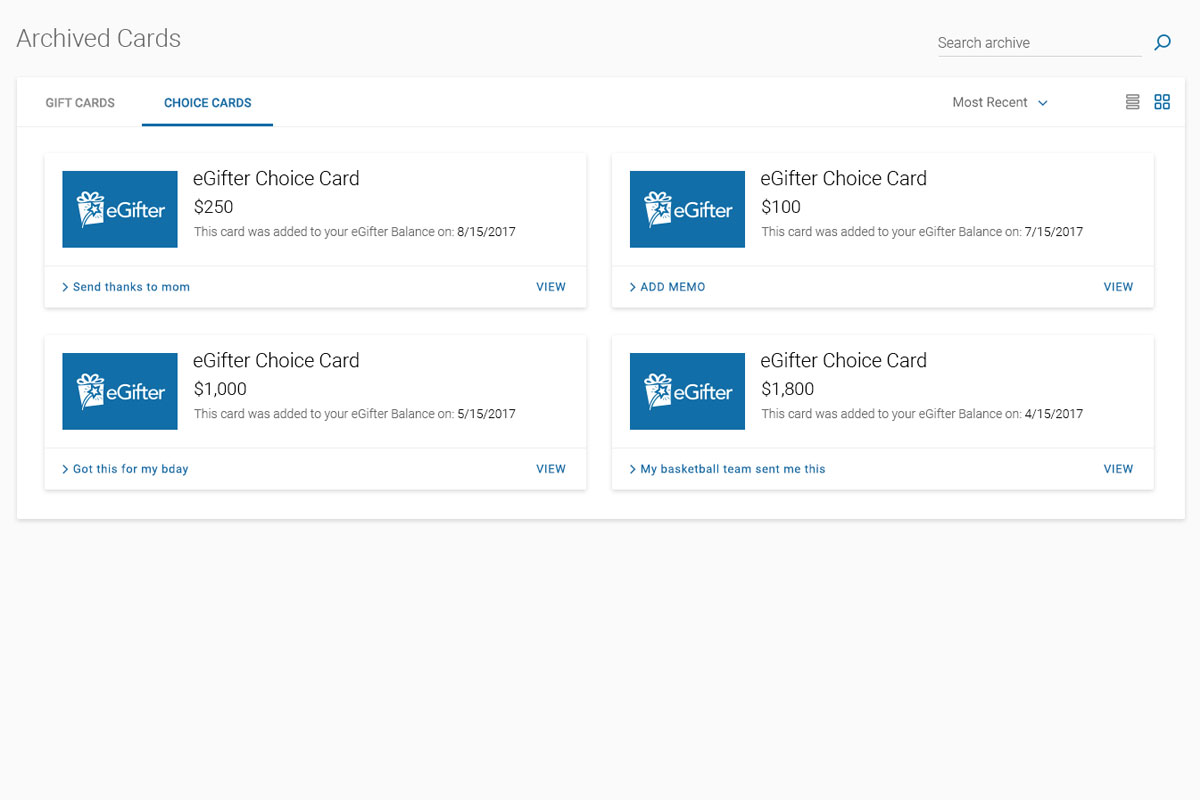Image resolution: width=1200 pixels, height=800 pixels.
Task: View the $250 Choice Card
Action: click(551, 287)
